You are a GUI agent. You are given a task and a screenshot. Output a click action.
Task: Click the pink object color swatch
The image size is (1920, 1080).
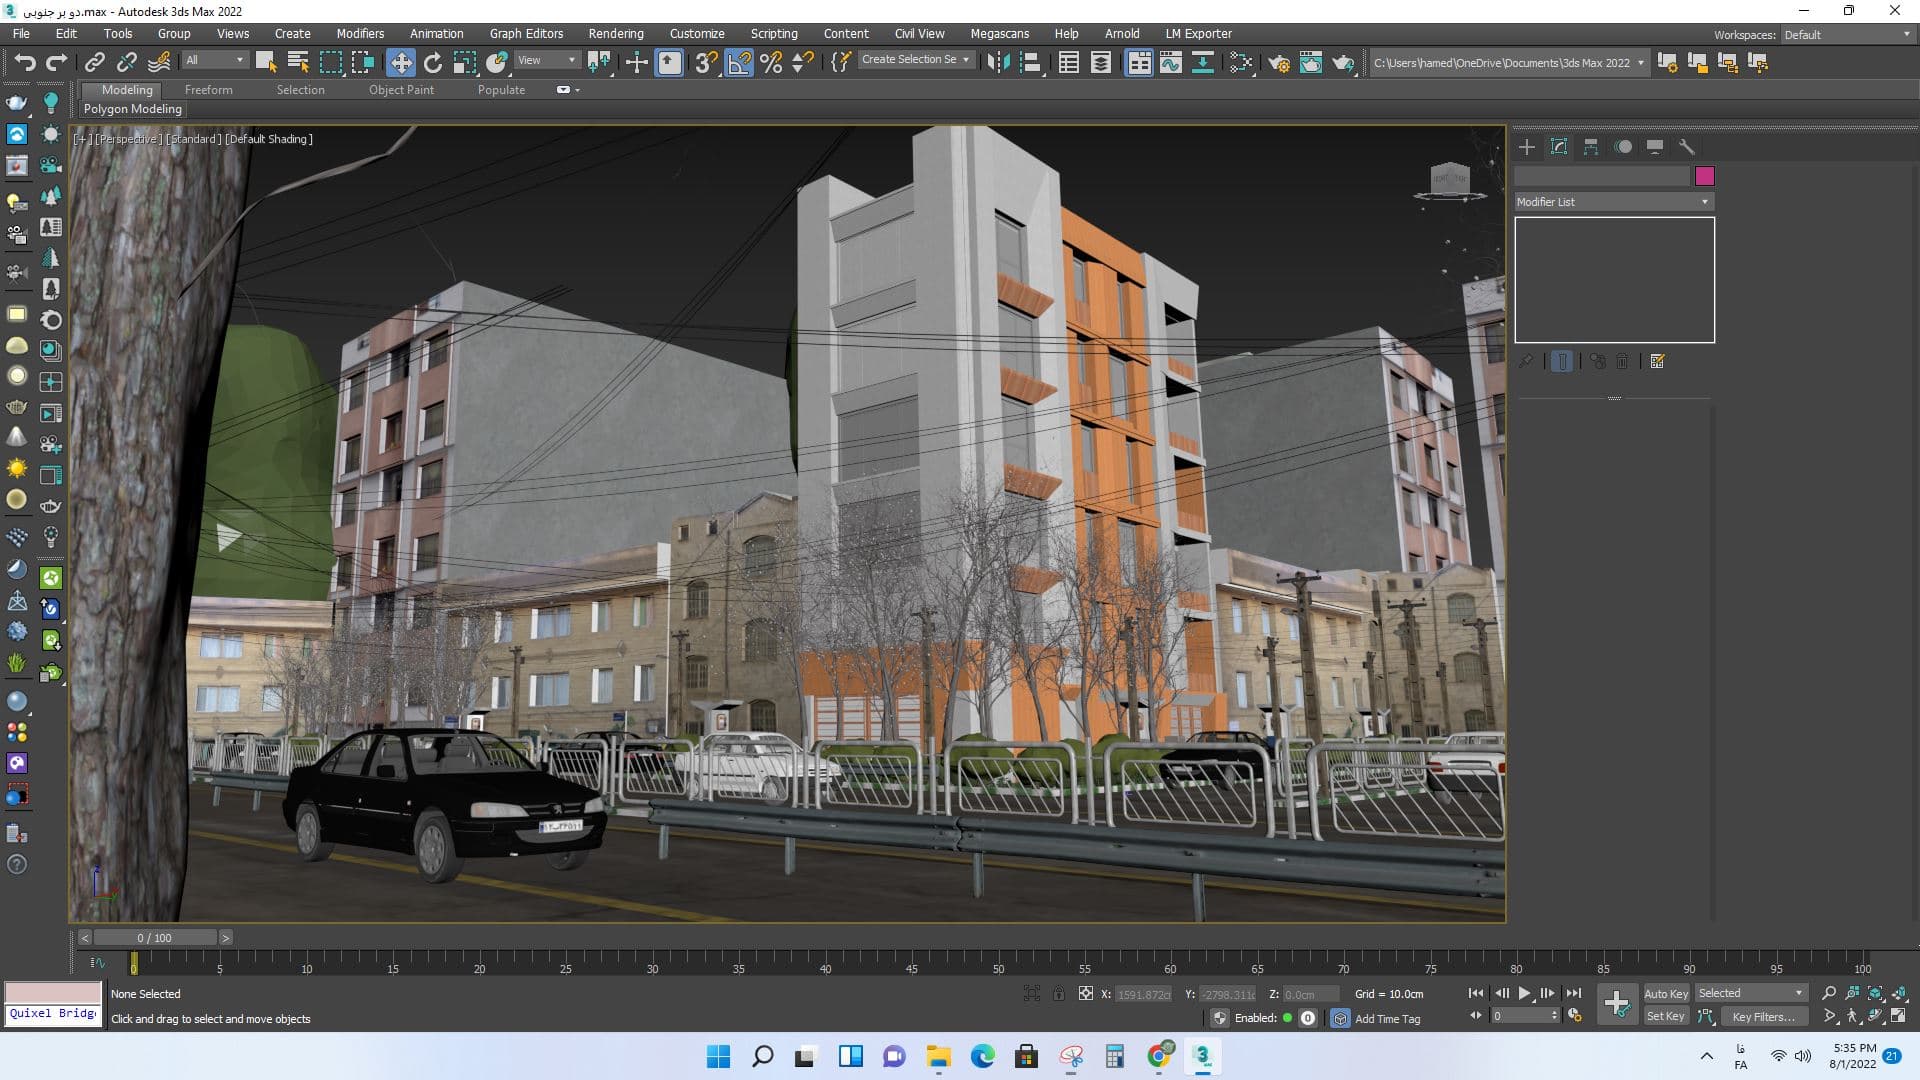click(x=1705, y=176)
